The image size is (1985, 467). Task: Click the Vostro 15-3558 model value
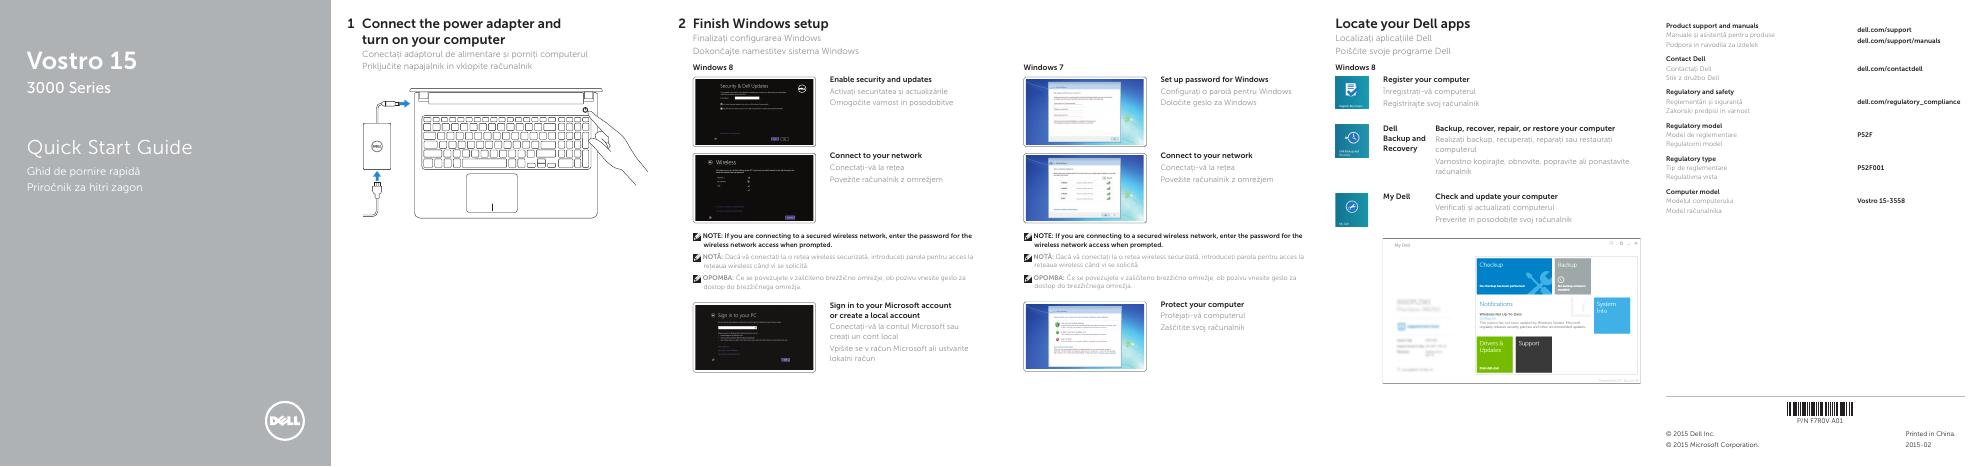pos(1881,201)
